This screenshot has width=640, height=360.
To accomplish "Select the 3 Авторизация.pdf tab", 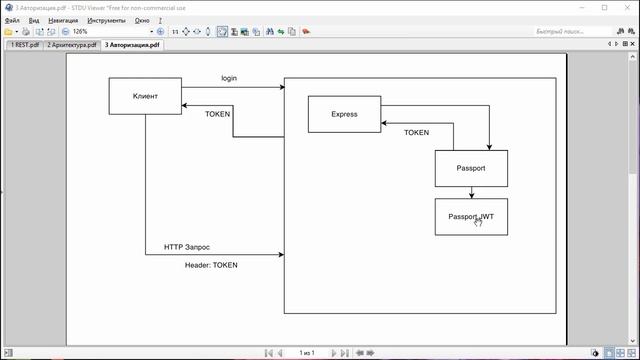I will [x=132, y=45].
